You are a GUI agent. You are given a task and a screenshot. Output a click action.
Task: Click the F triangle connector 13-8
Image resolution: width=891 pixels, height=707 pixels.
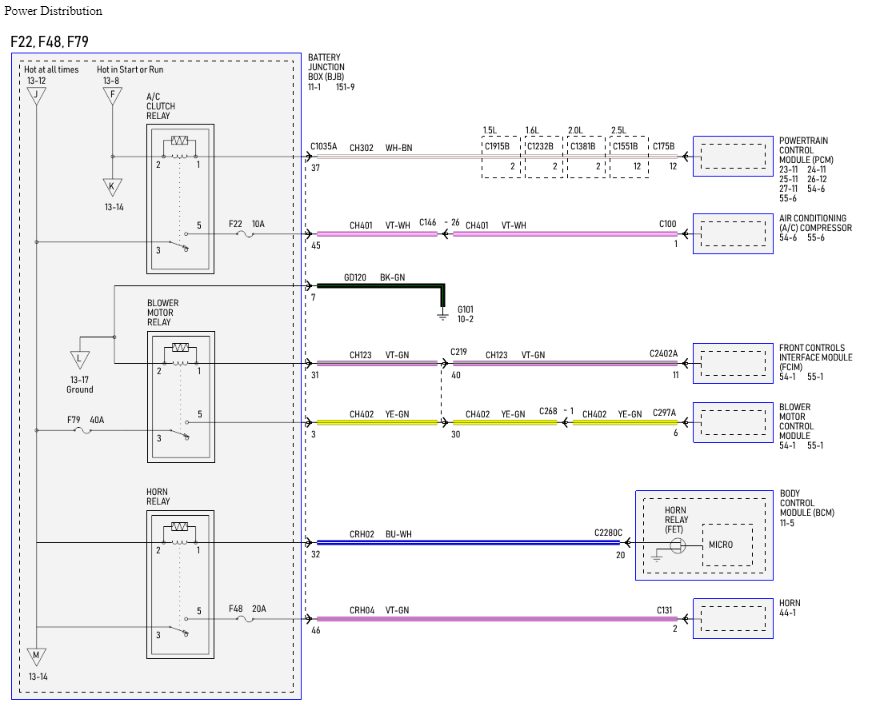pyautogui.click(x=113, y=95)
